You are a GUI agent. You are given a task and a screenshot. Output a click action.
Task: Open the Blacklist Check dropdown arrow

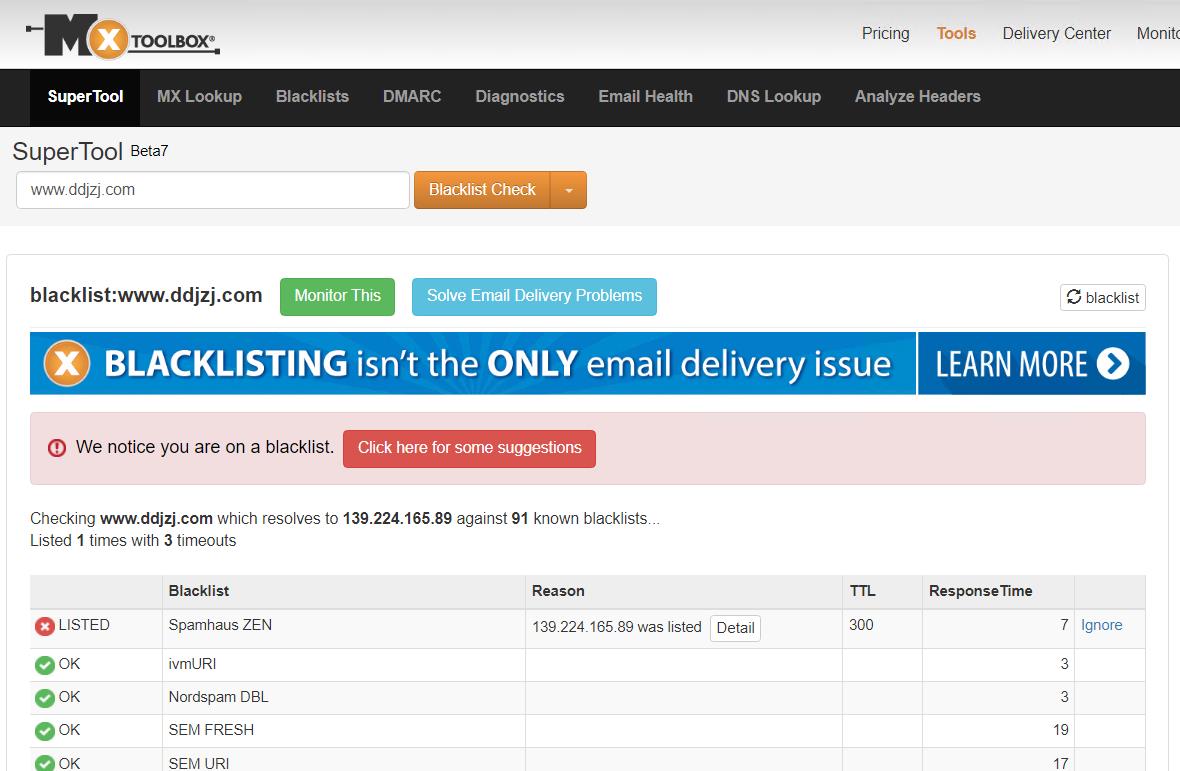pos(569,190)
